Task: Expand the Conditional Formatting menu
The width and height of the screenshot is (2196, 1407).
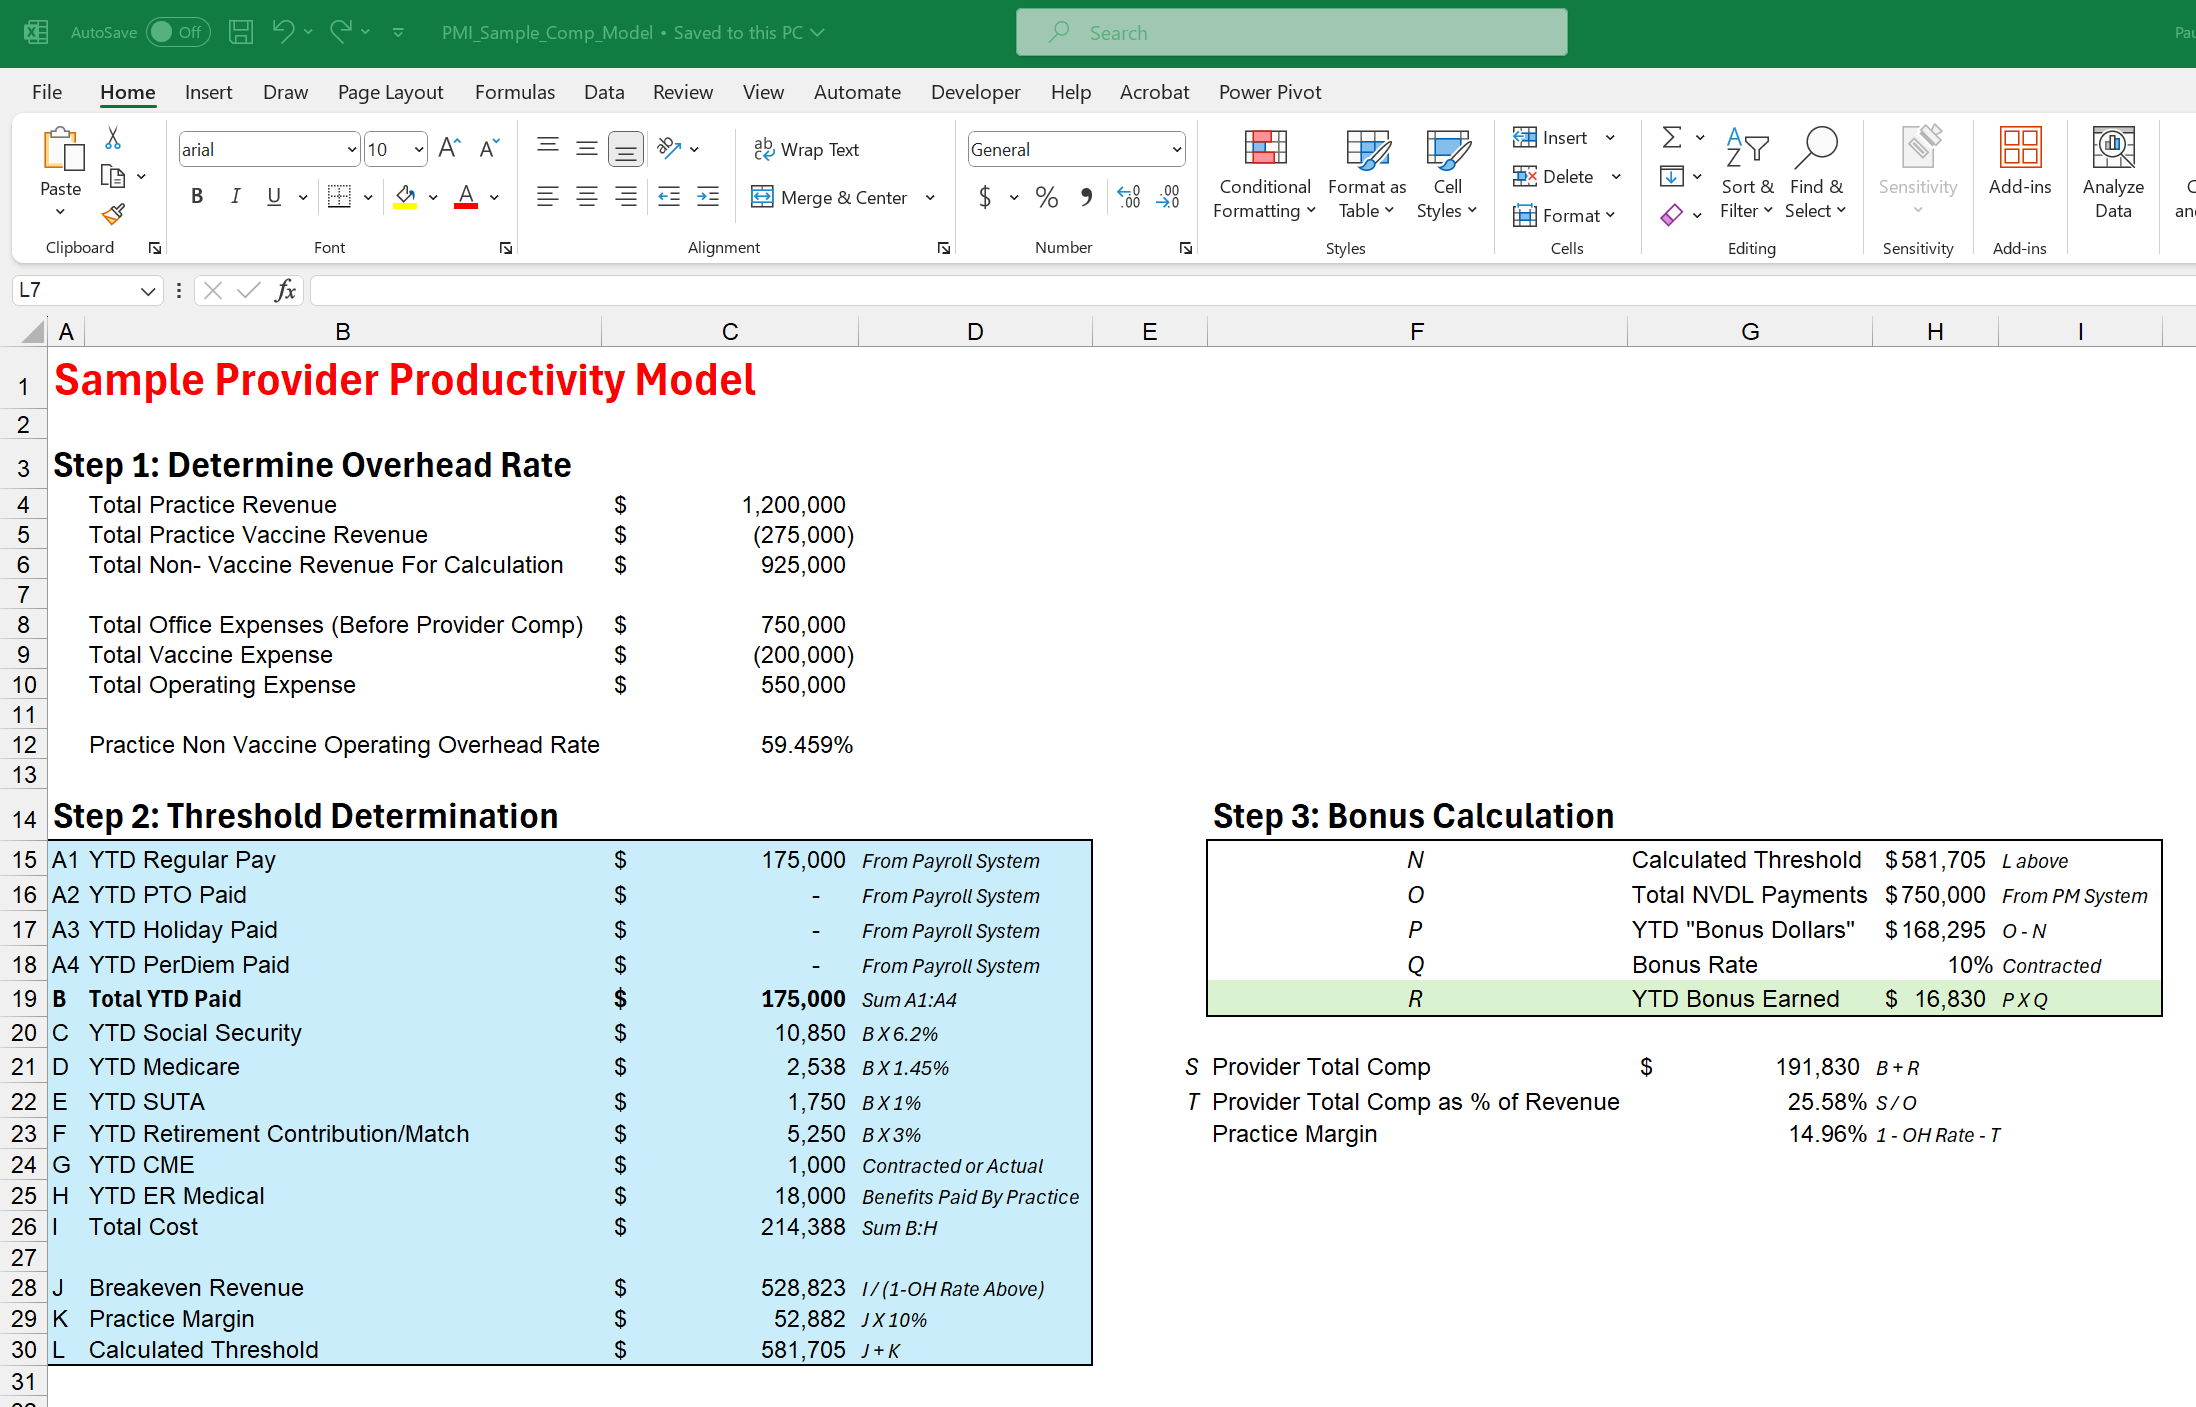Action: point(1265,173)
